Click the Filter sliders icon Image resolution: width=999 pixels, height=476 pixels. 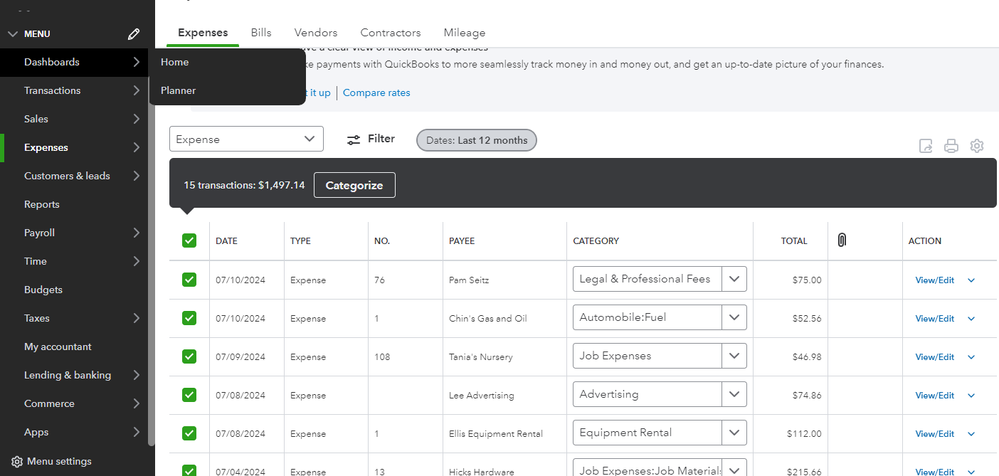pyautogui.click(x=354, y=140)
